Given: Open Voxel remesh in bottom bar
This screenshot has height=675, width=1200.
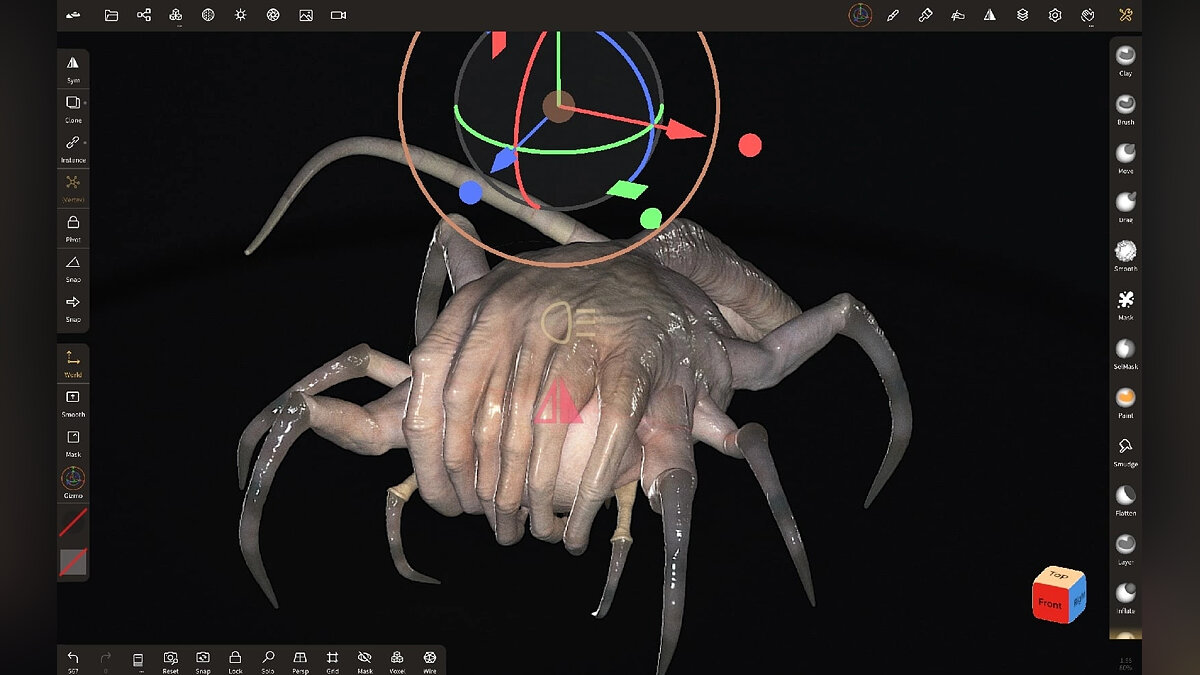Looking at the screenshot, I should (x=397, y=660).
